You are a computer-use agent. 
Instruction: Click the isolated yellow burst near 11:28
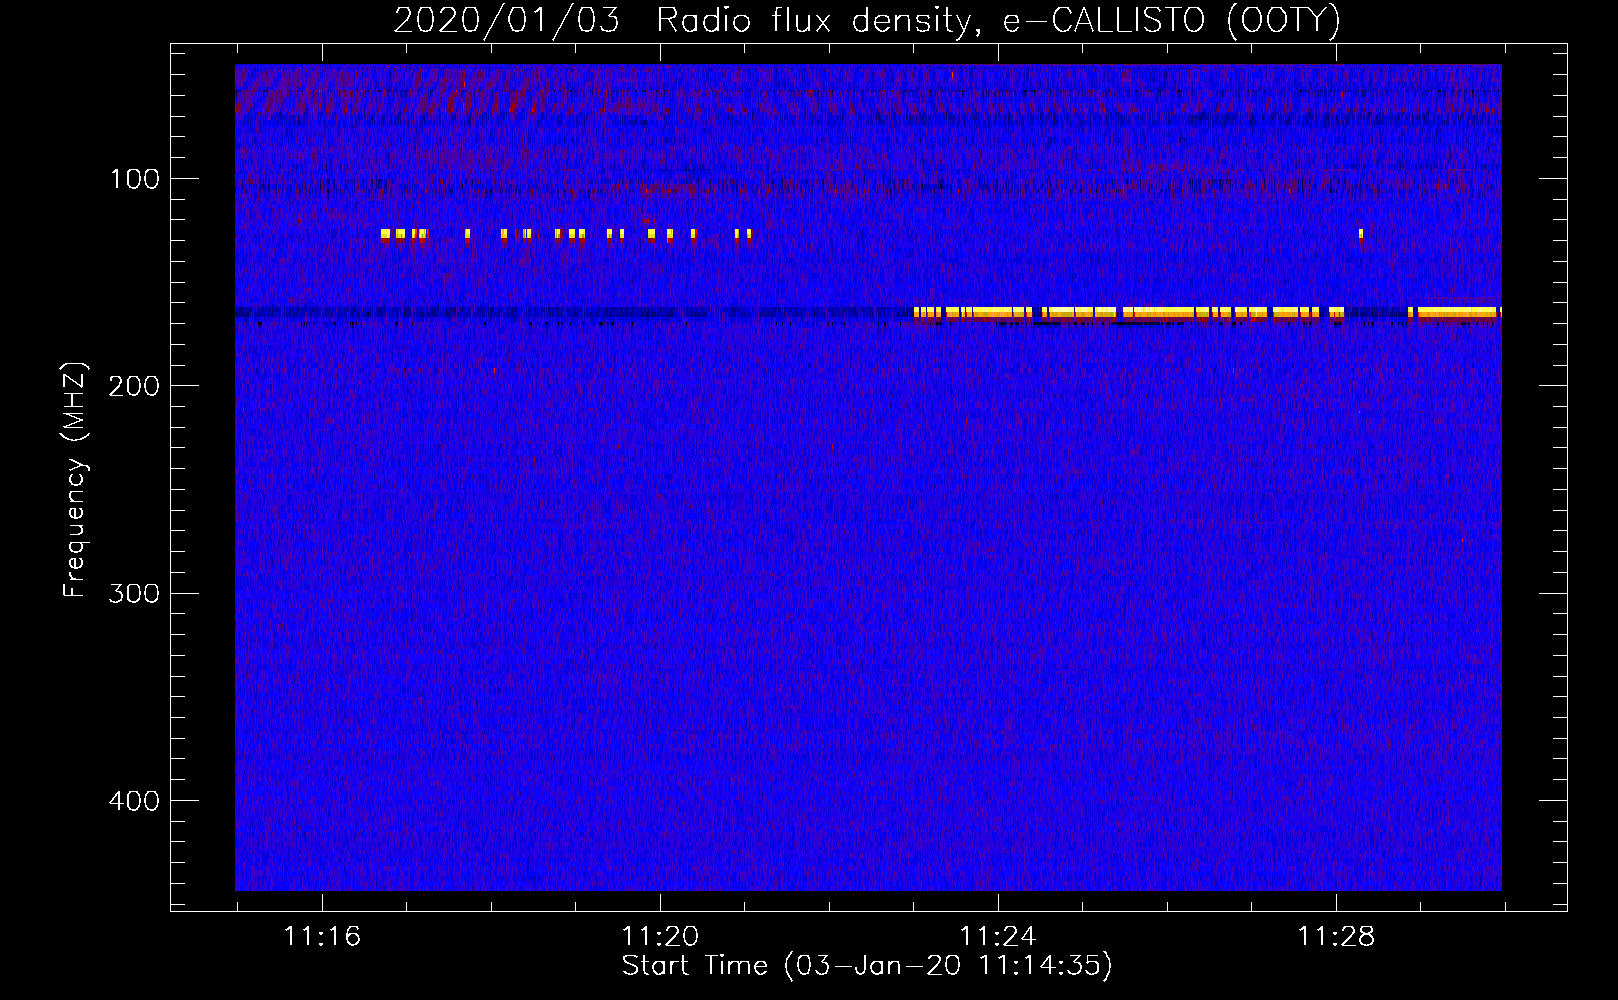coord(1361,236)
